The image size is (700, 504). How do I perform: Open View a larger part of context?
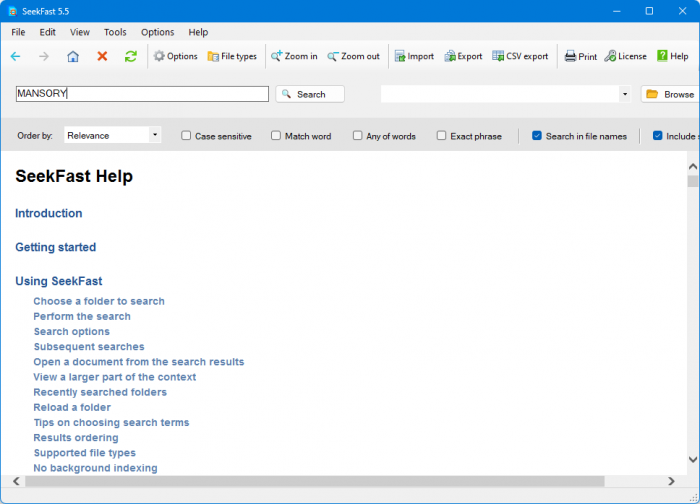tap(115, 377)
